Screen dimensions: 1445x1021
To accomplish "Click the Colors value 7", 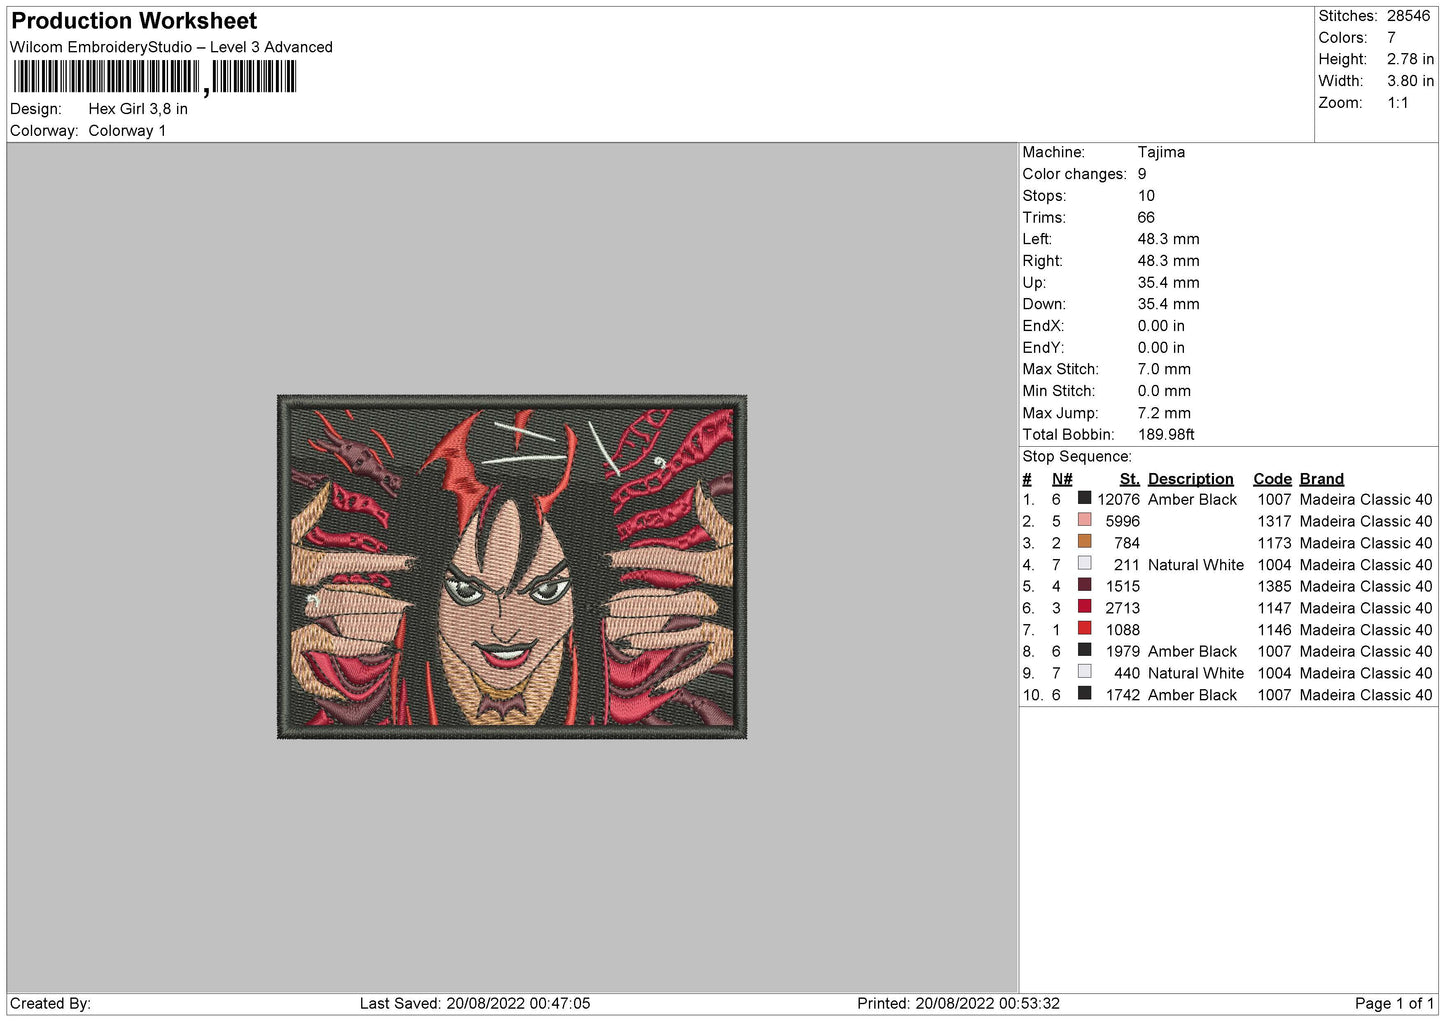I will pos(1391,38).
